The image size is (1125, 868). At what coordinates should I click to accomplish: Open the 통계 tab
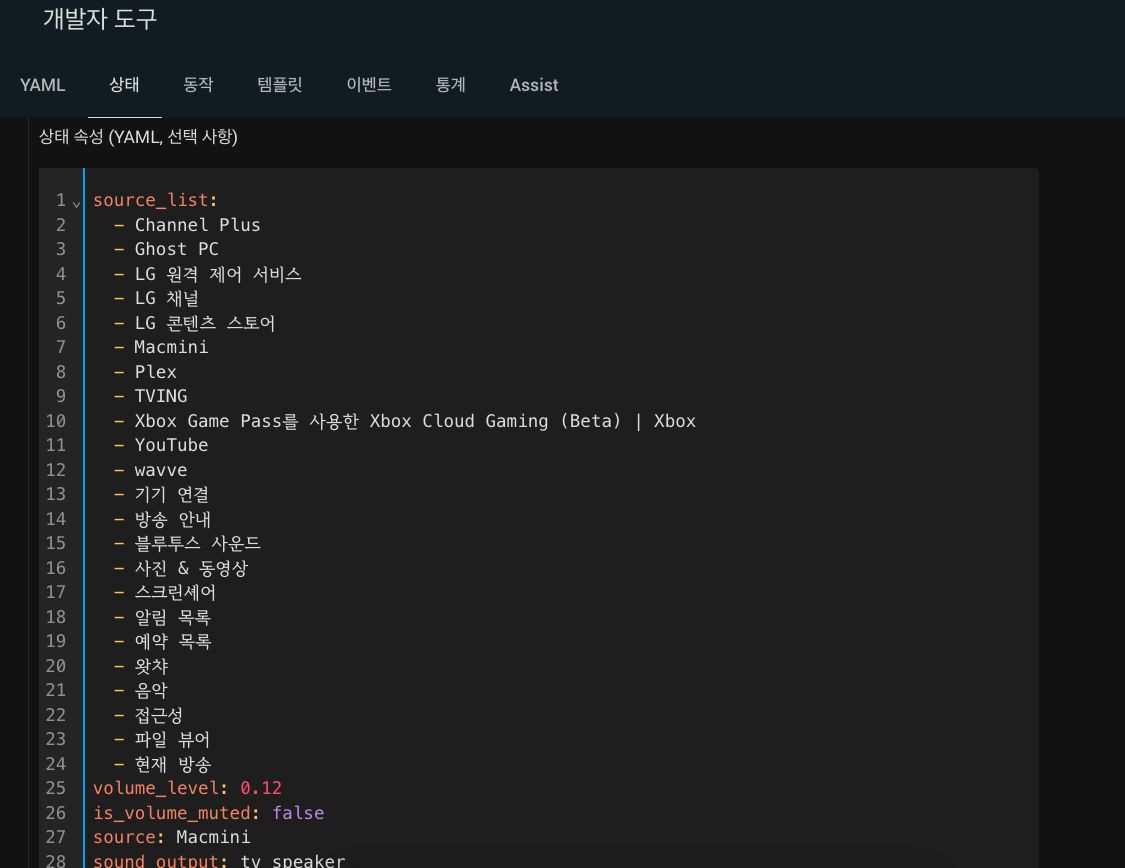450,85
